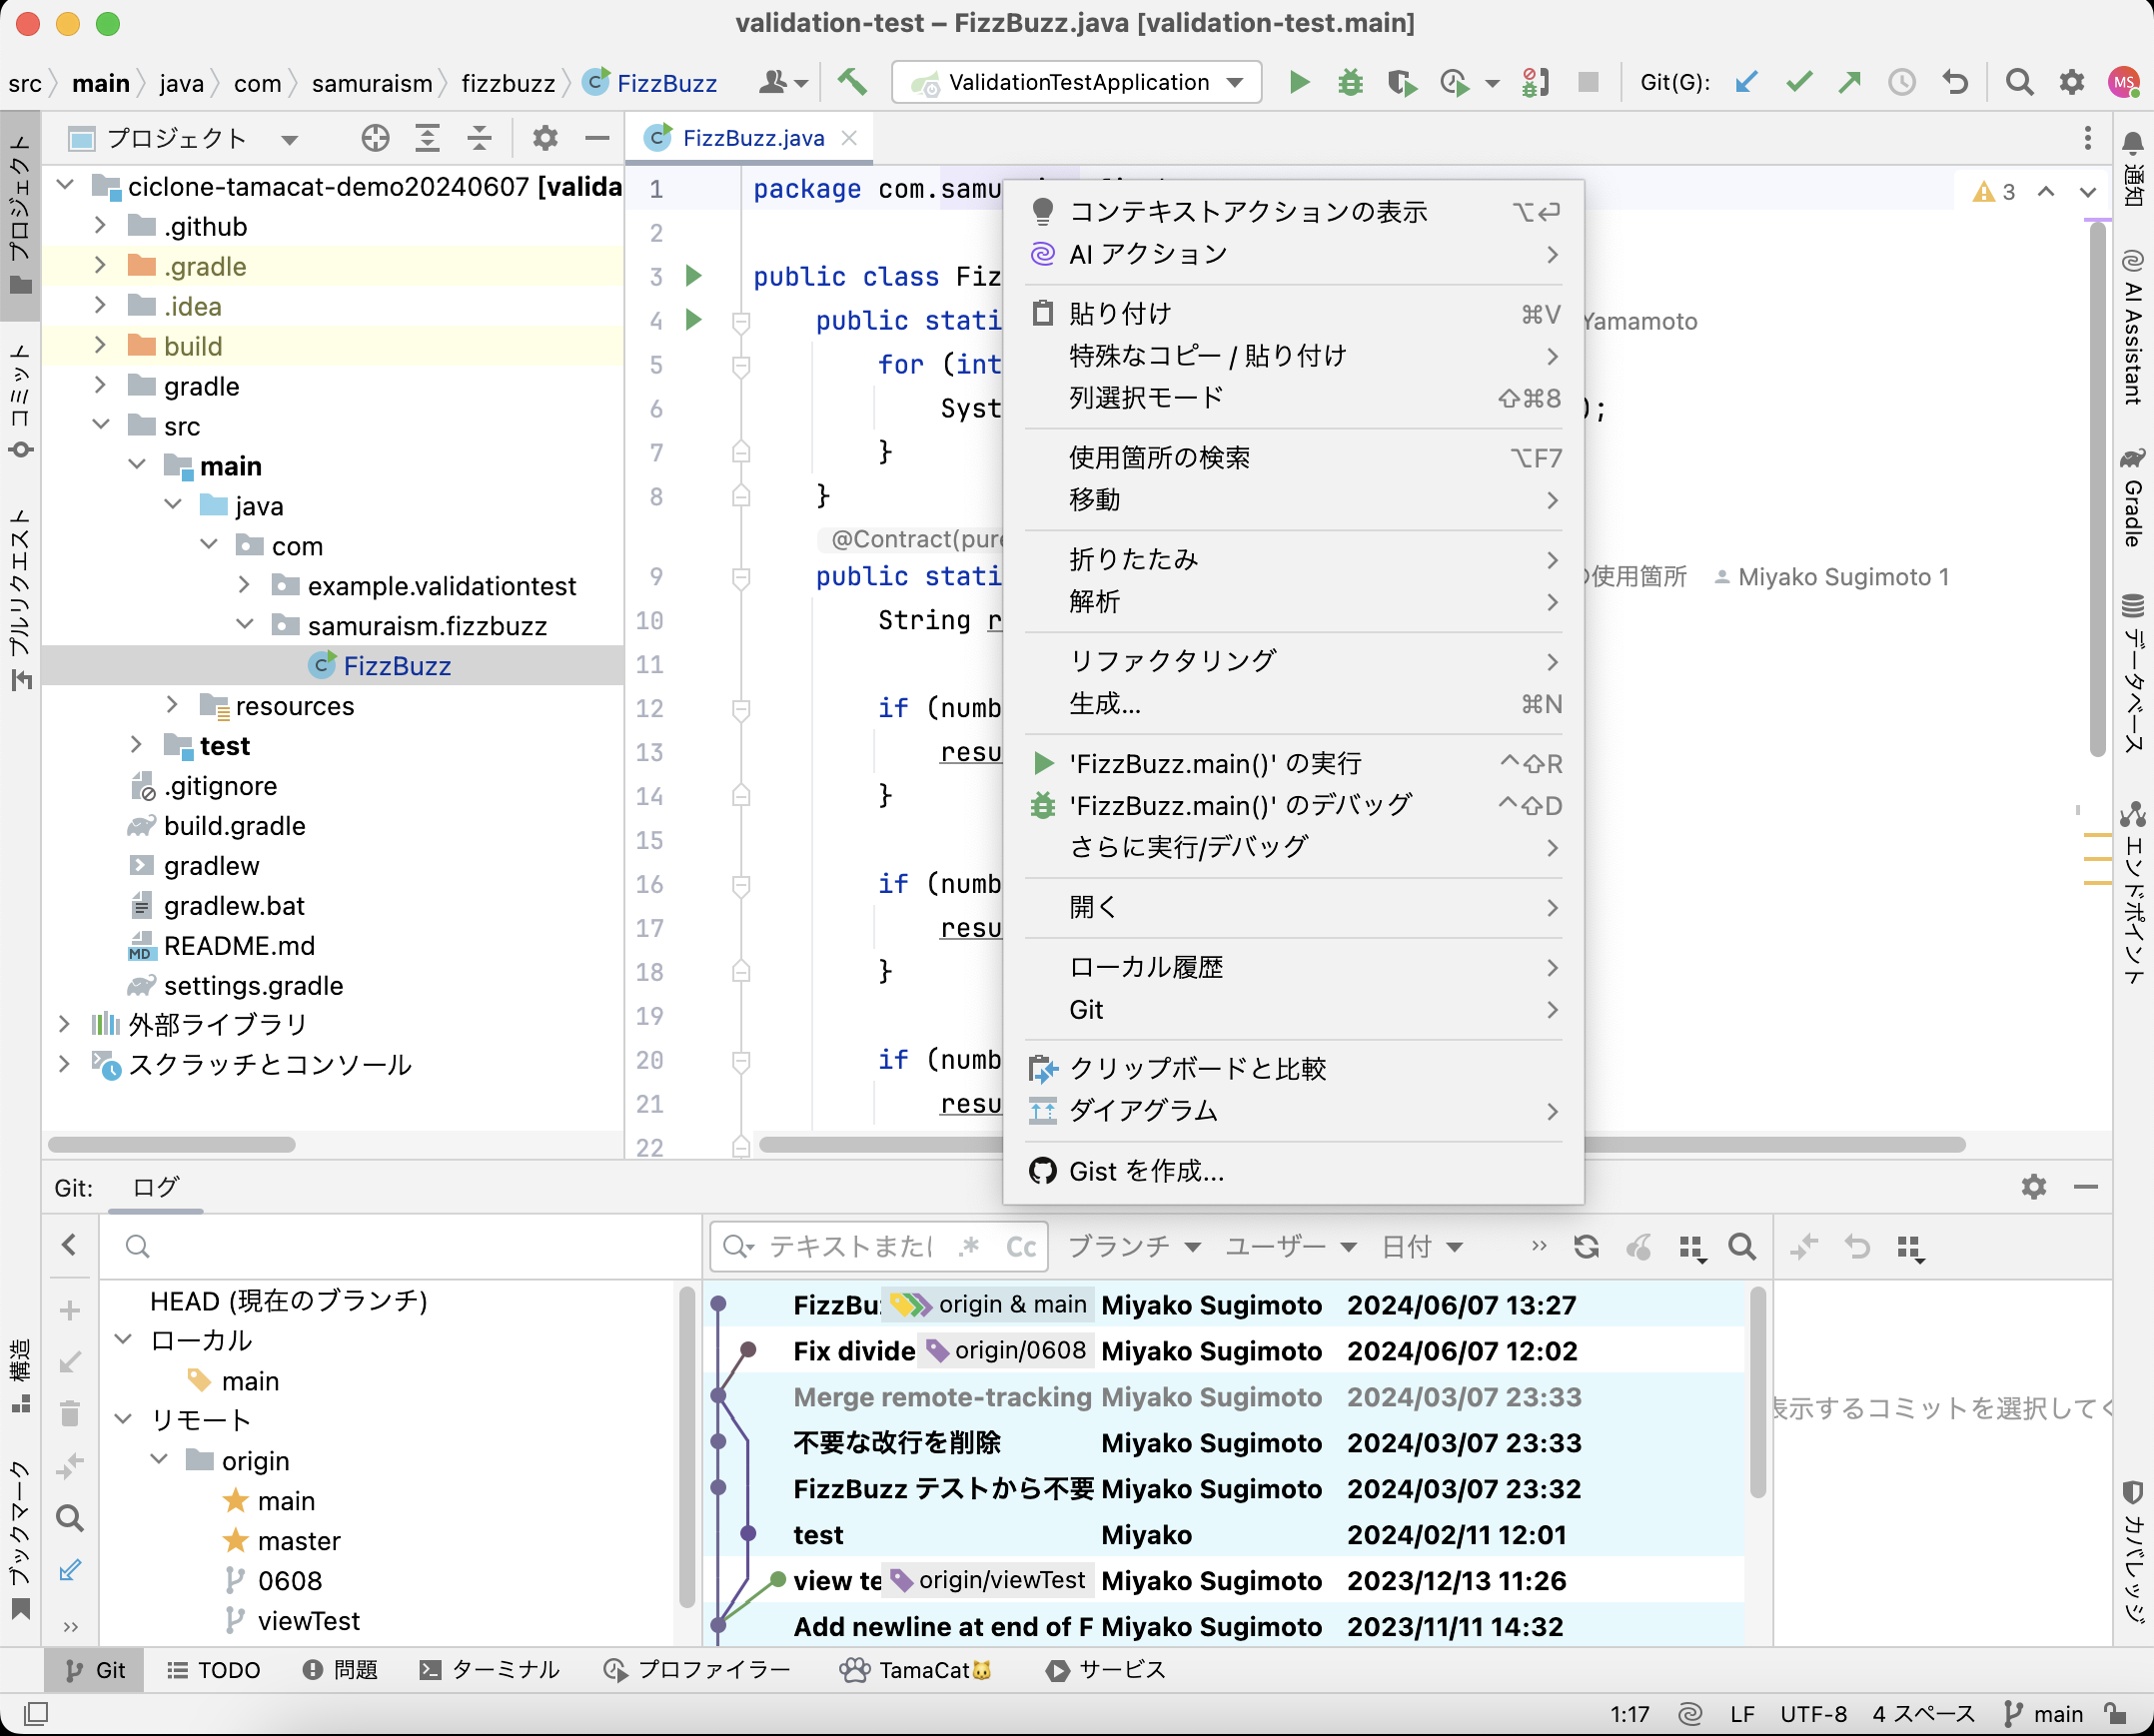This screenshot has height=1736, width=2154.
Task: Click the Git branches search field
Action: coord(400,1246)
